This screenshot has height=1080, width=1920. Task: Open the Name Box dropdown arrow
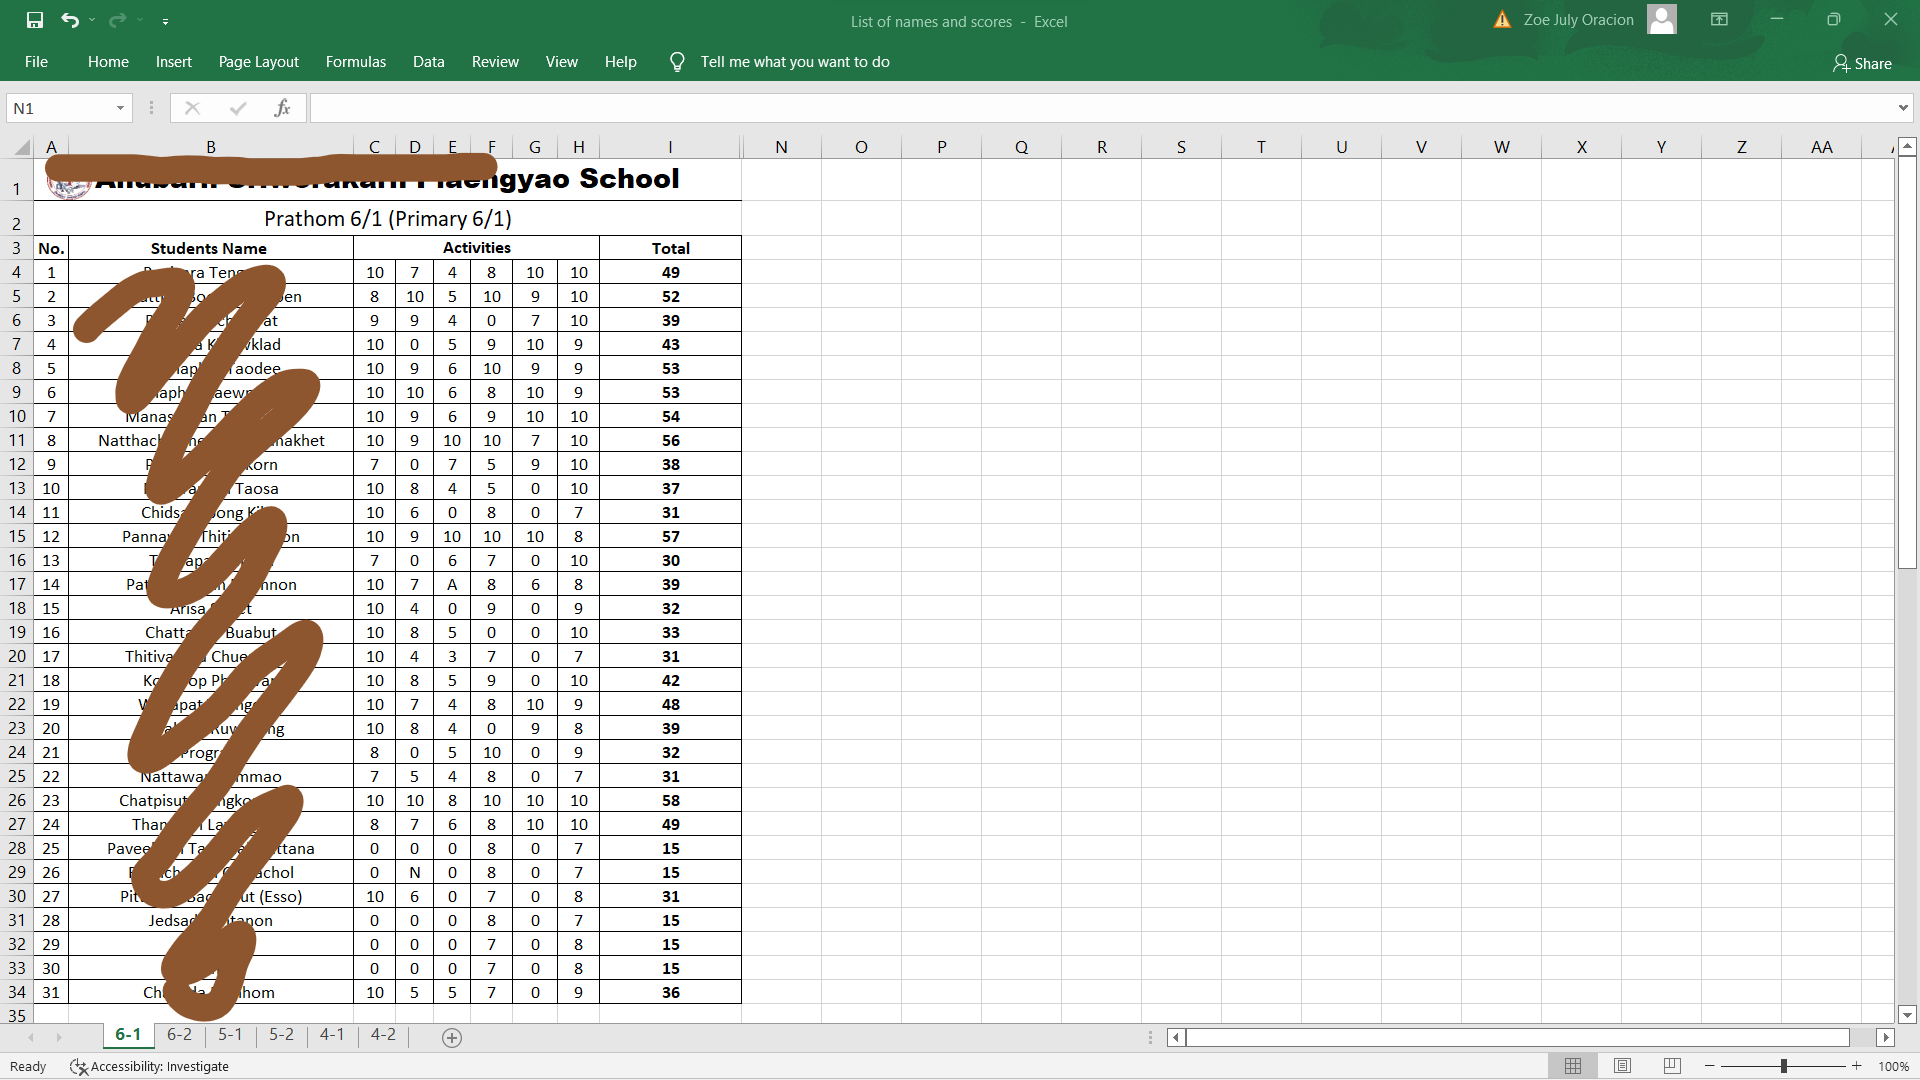(x=120, y=108)
